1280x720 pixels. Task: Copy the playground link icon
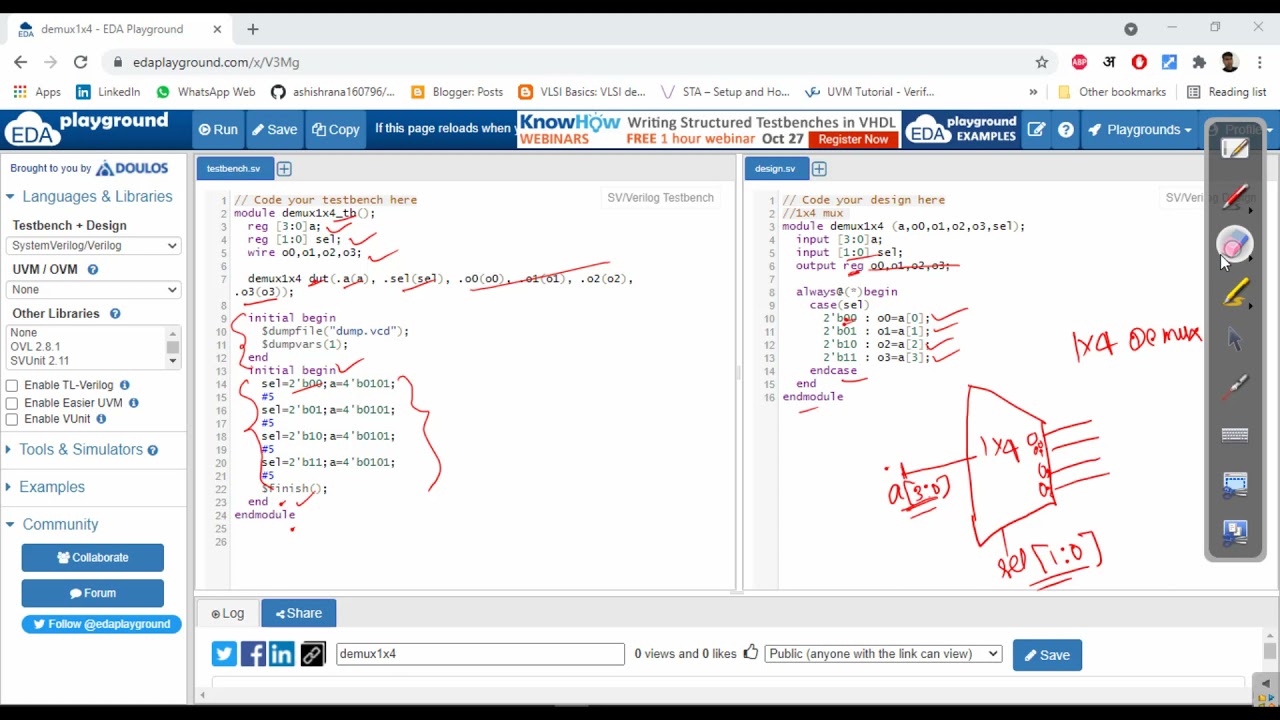[312, 654]
